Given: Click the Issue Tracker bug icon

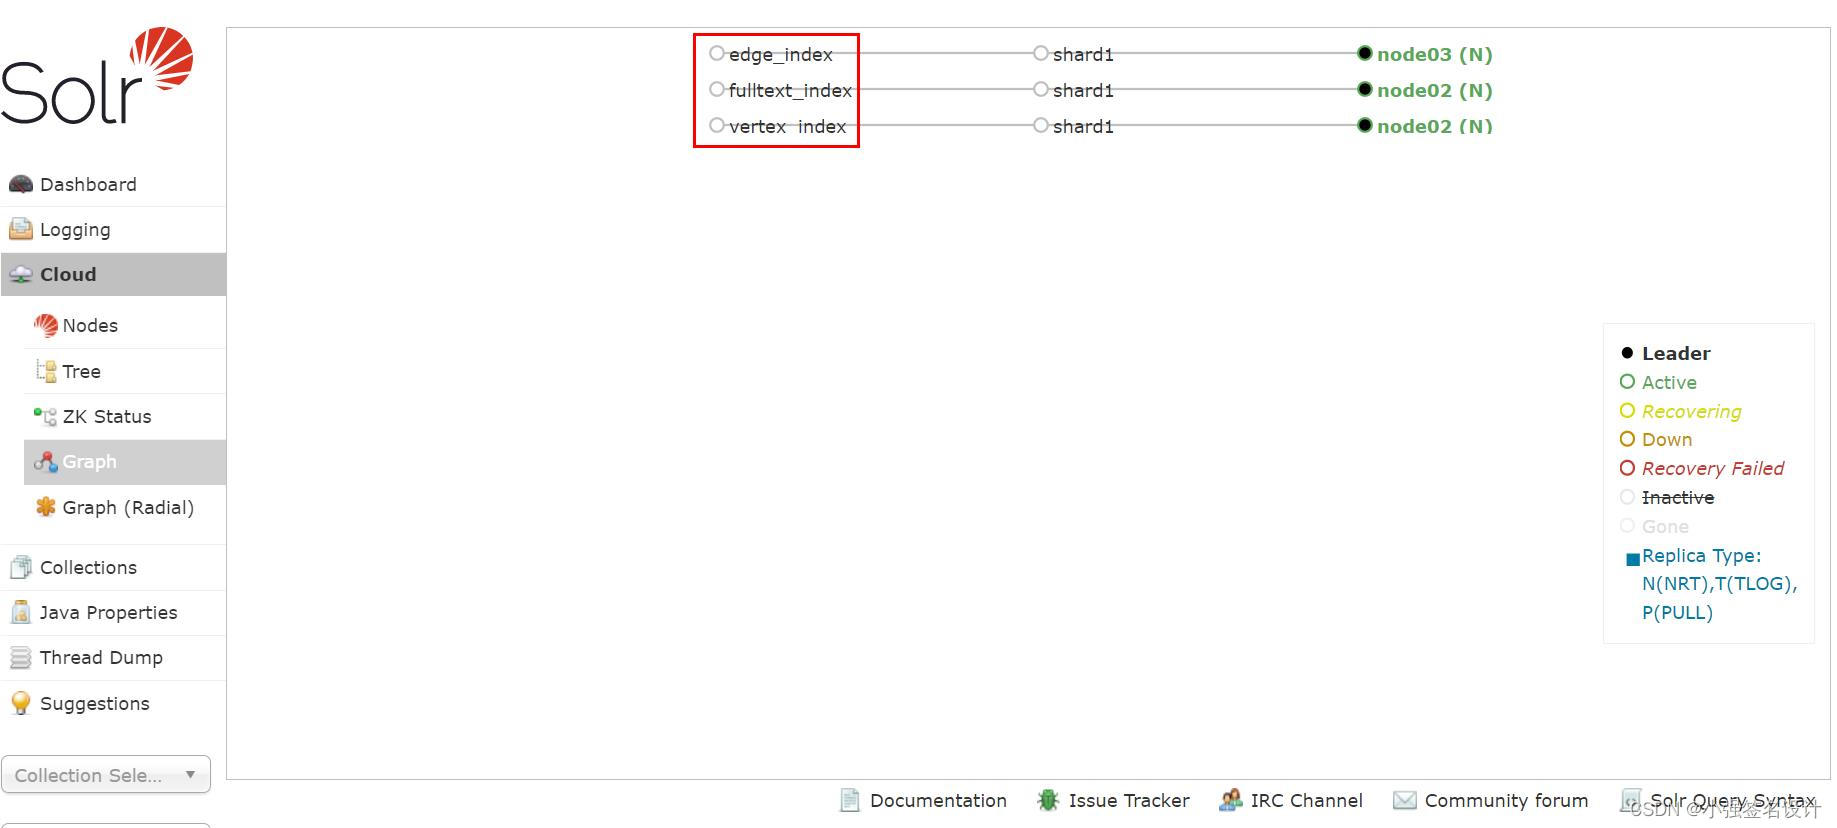Looking at the screenshot, I should 1047,800.
